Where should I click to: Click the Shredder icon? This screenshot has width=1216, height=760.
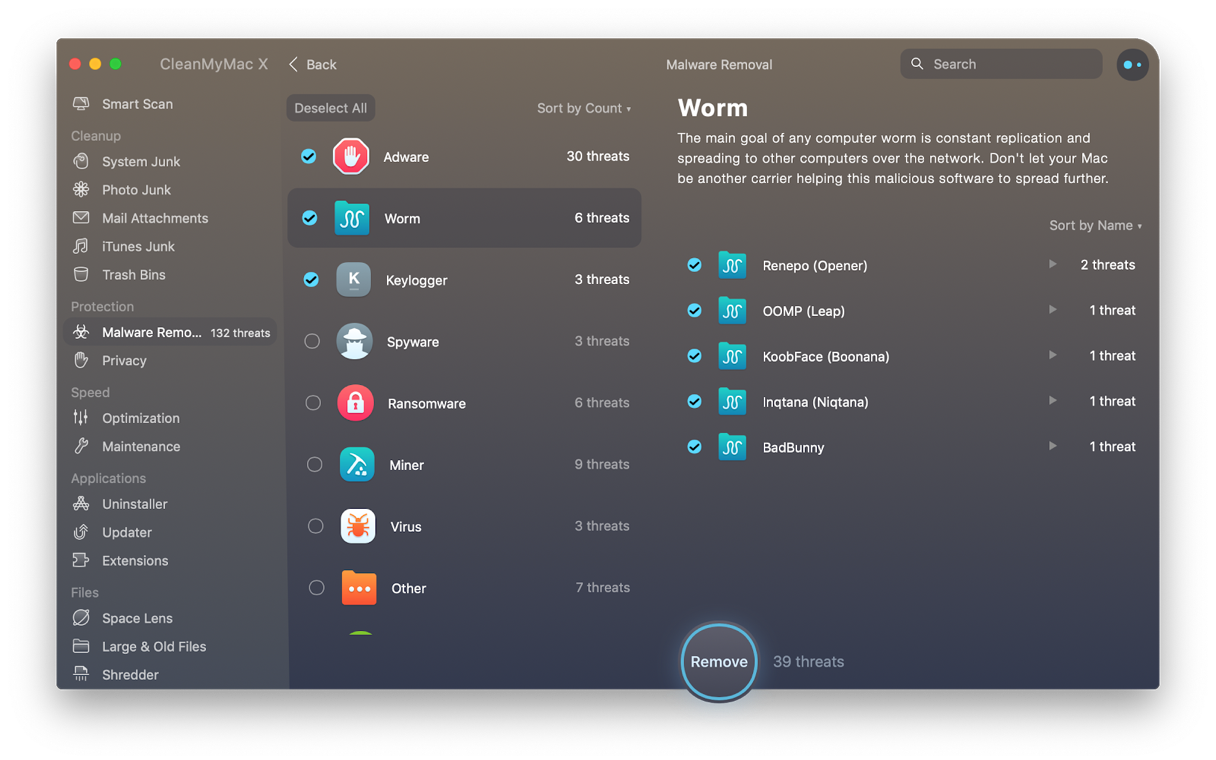81,674
